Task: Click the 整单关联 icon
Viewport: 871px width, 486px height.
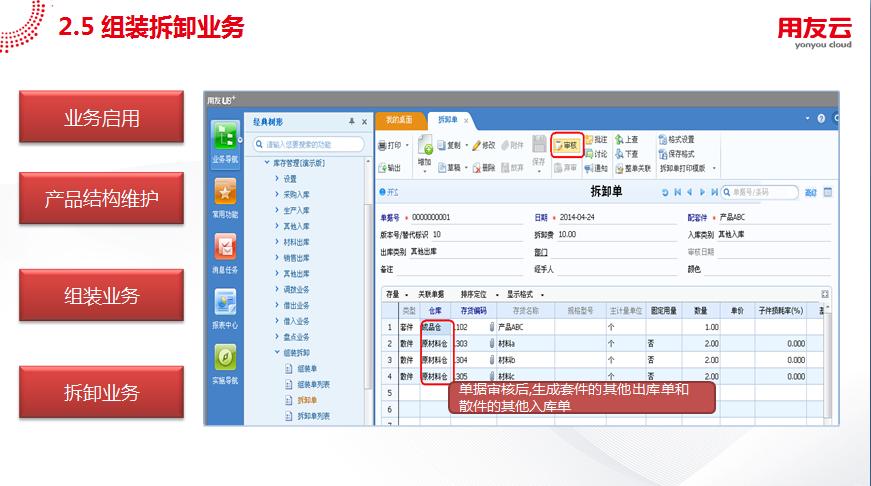Action: (619, 168)
